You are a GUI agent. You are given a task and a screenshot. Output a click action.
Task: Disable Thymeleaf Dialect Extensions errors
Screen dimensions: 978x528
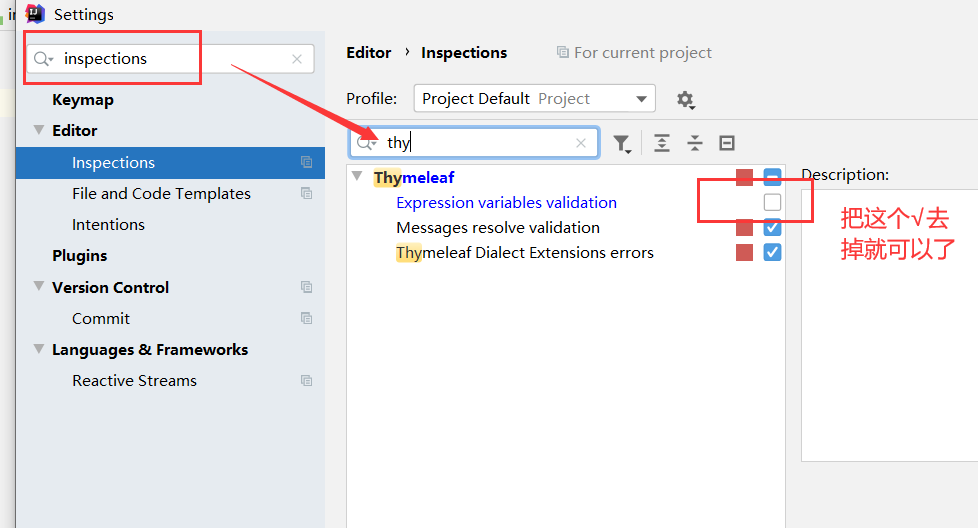pos(772,253)
